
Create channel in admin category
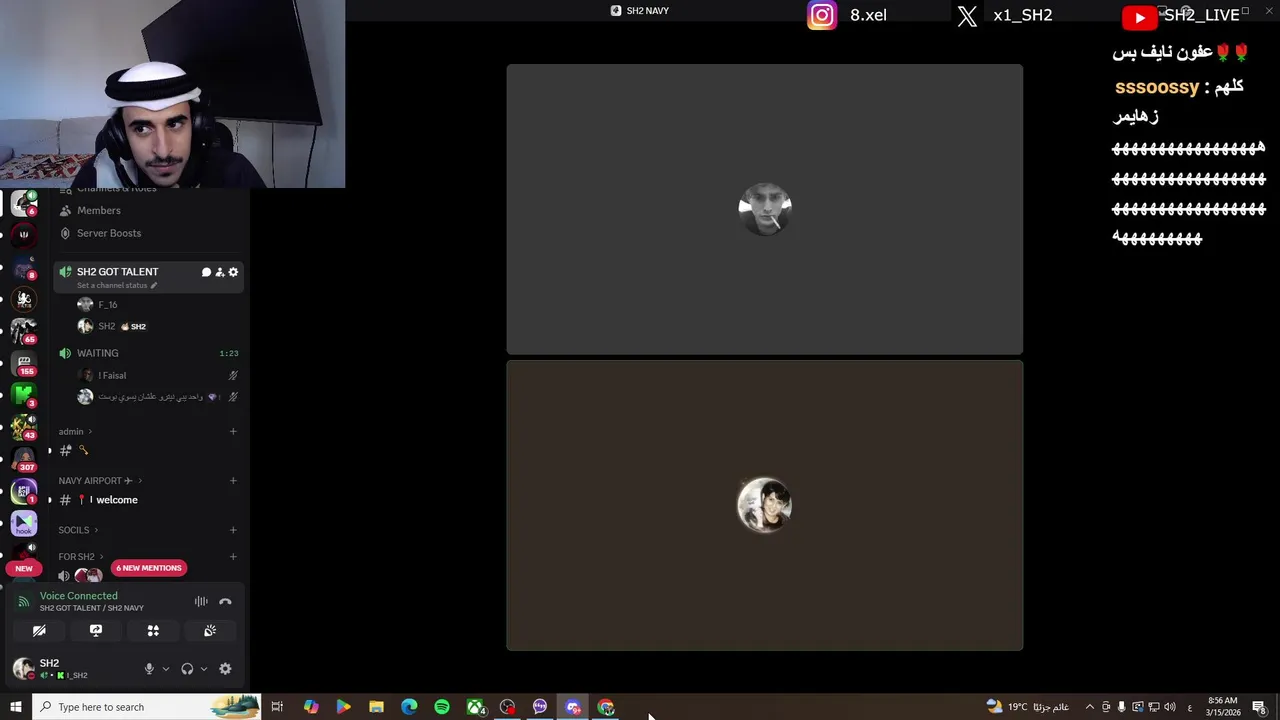tap(233, 432)
